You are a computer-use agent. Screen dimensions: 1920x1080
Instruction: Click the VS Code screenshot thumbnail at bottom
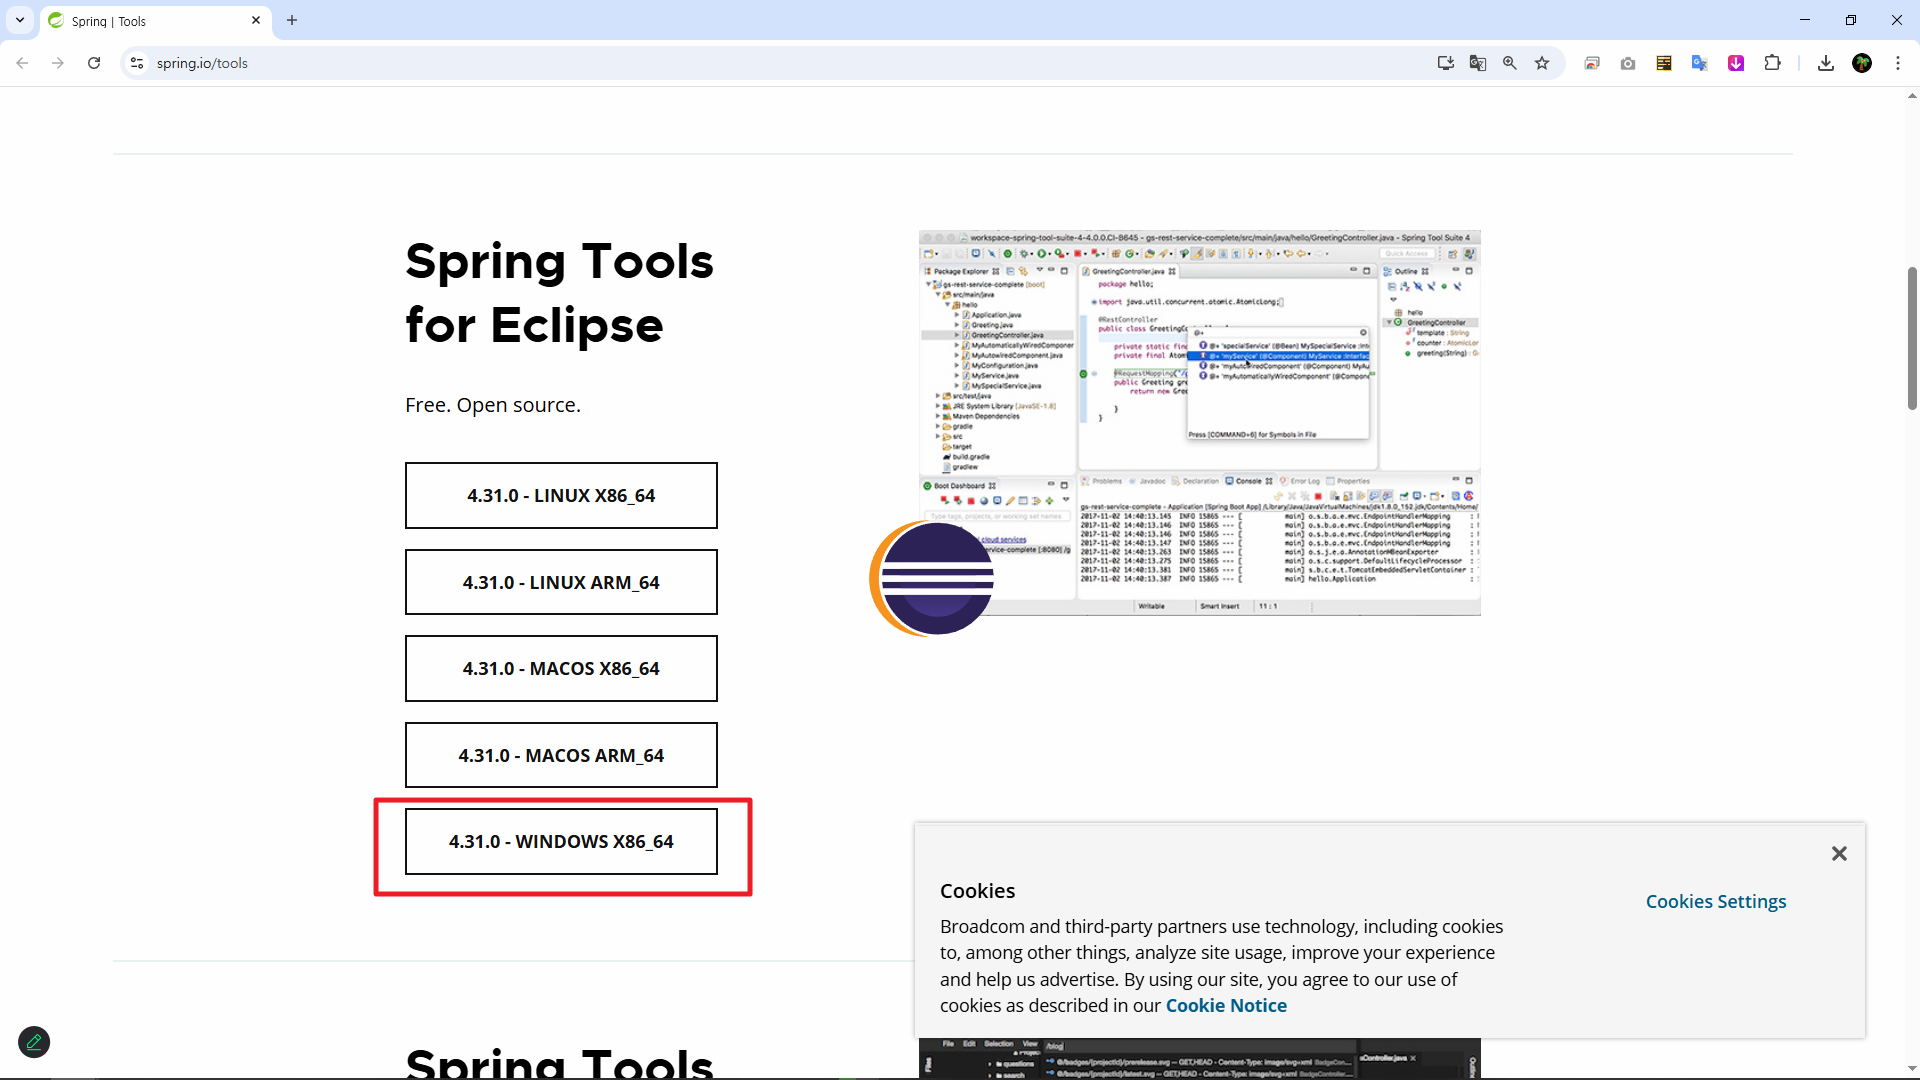tap(1199, 1058)
